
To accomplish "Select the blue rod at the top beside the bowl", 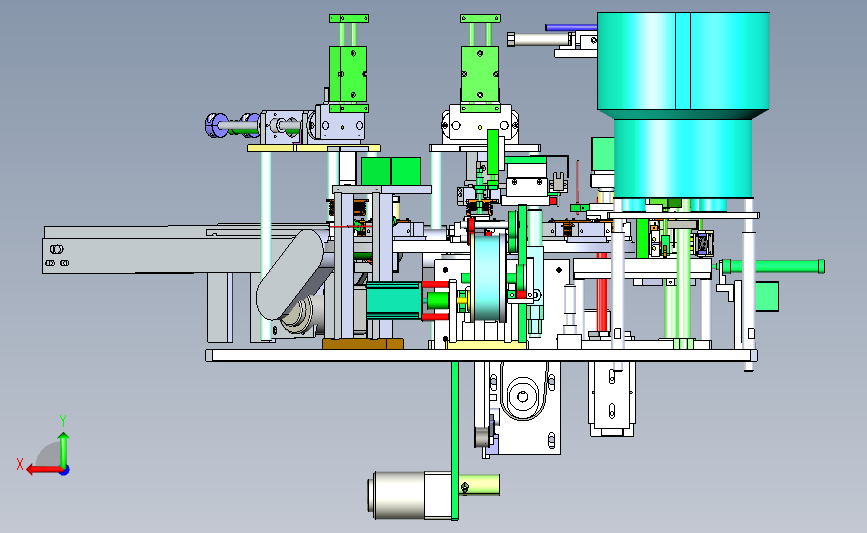I will 571,27.
